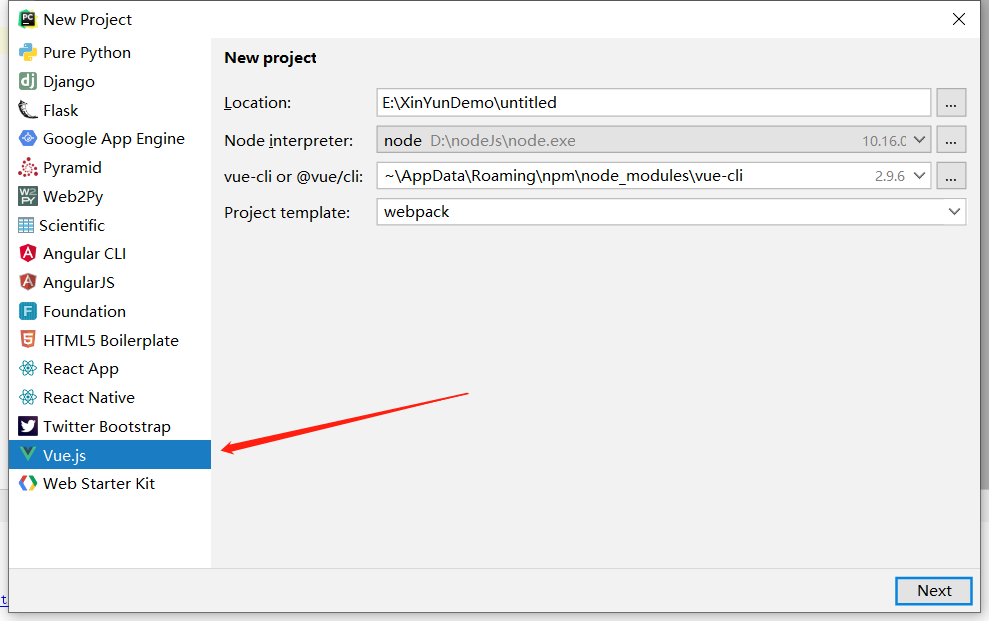Choose AngularJS from the project types
Image resolution: width=989 pixels, height=621 pixels.
(79, 283)
